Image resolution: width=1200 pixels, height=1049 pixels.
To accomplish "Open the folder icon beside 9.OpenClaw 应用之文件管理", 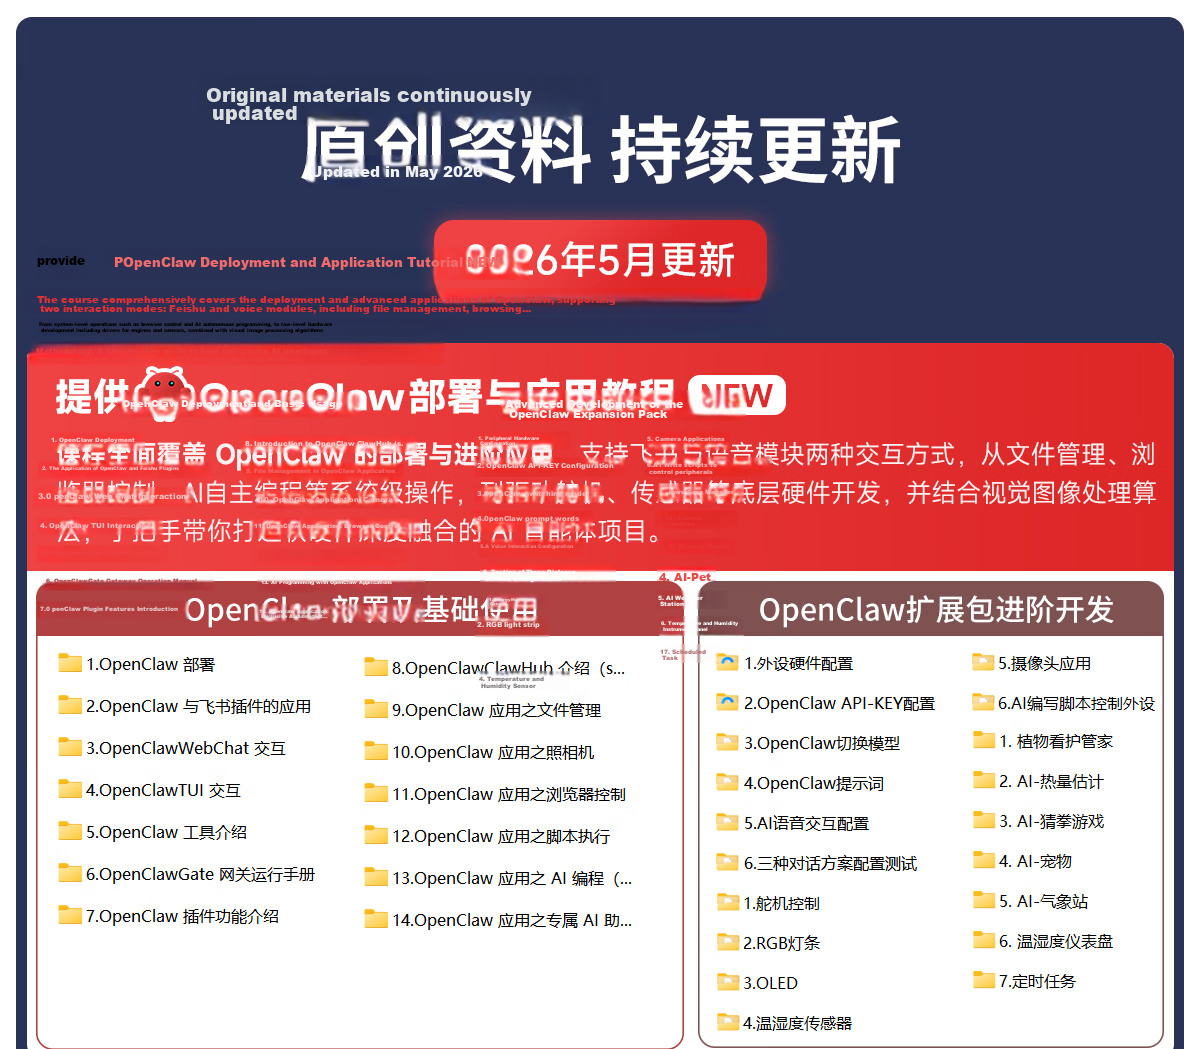I will [376, 709].
